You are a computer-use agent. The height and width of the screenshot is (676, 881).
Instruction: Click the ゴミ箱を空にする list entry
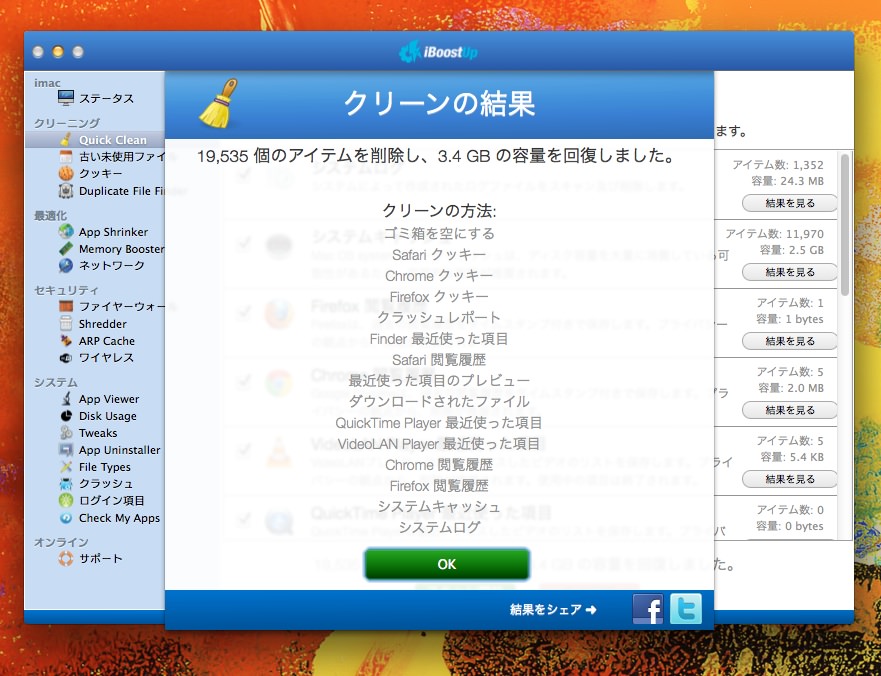[439, 233]
